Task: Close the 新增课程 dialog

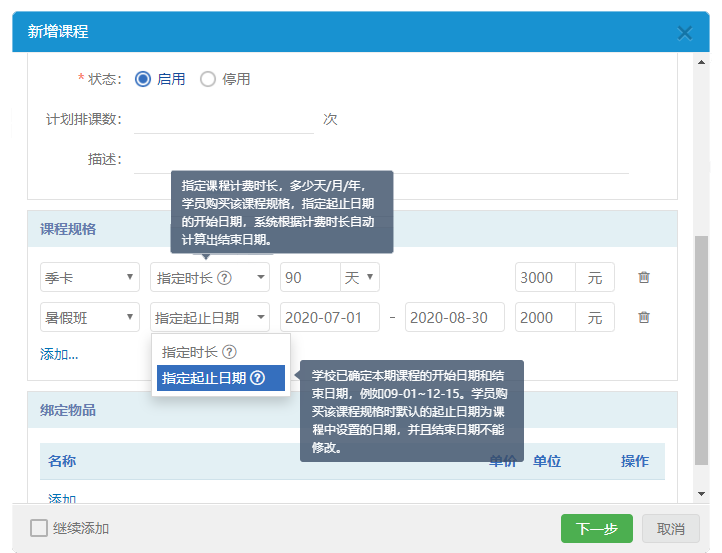Action: point(685,32)
